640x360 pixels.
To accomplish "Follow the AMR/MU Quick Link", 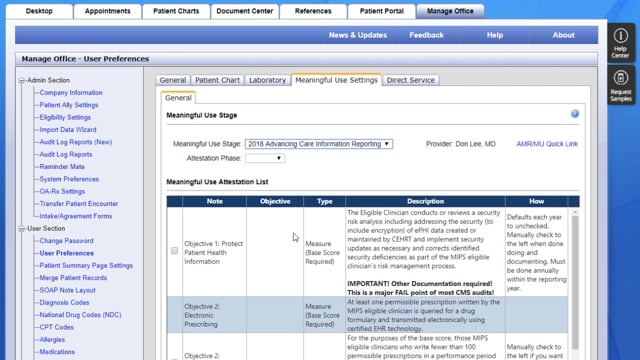I will click(x=547, y=144).
